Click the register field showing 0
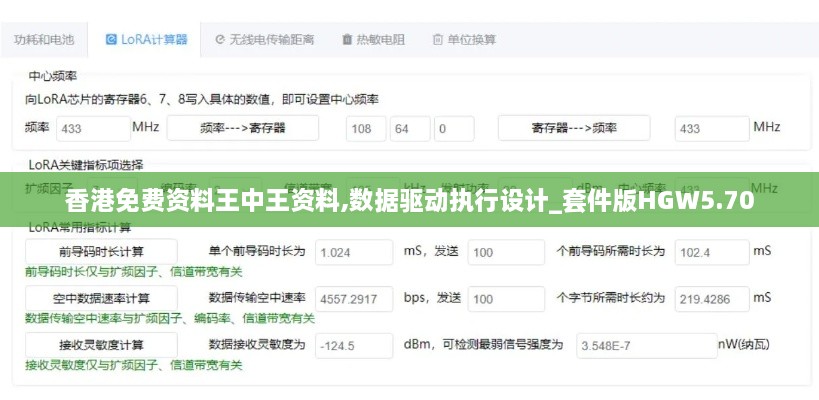Screen dimensions: 819x400 (x=454, y=128)
